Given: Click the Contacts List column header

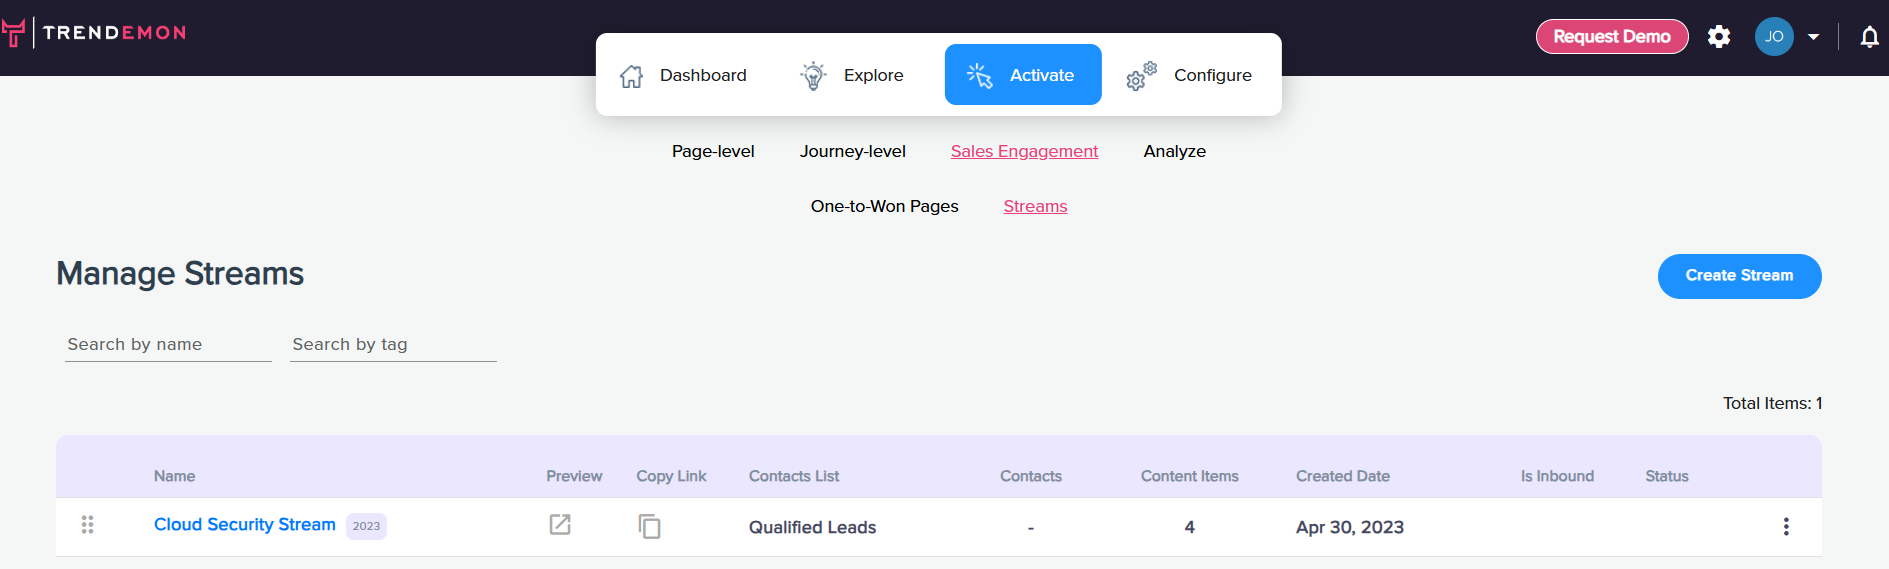Looking at the screenshot, I should [x=794, y=476].
